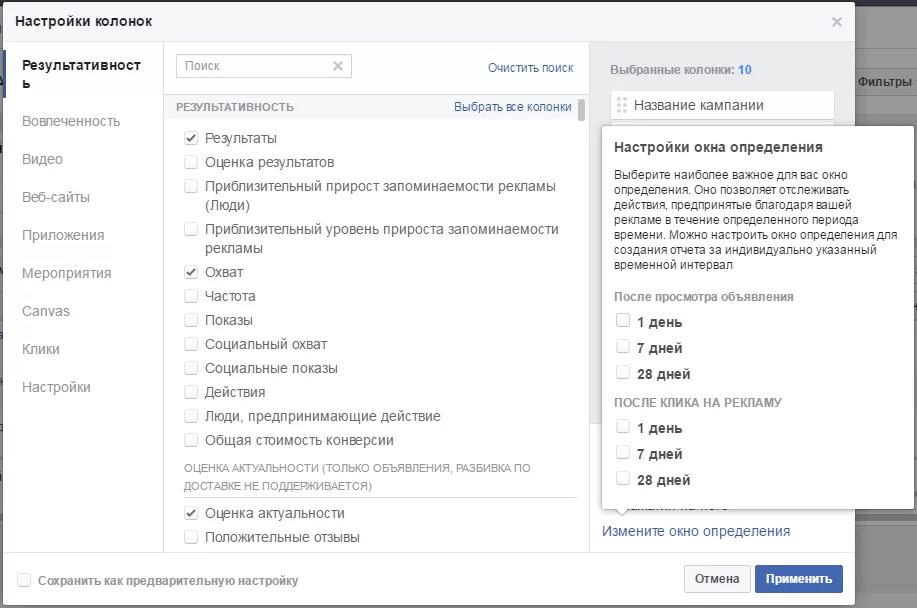Grab the drag handle of Название кампании
This screenshot has width=917, height=608.
[622, 105]
